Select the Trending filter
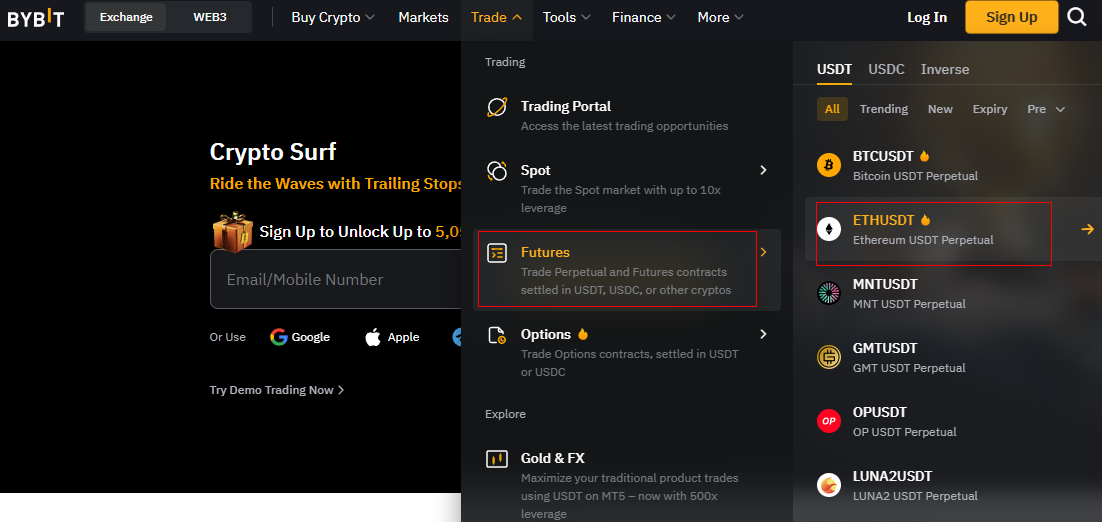 click(883, 109)
